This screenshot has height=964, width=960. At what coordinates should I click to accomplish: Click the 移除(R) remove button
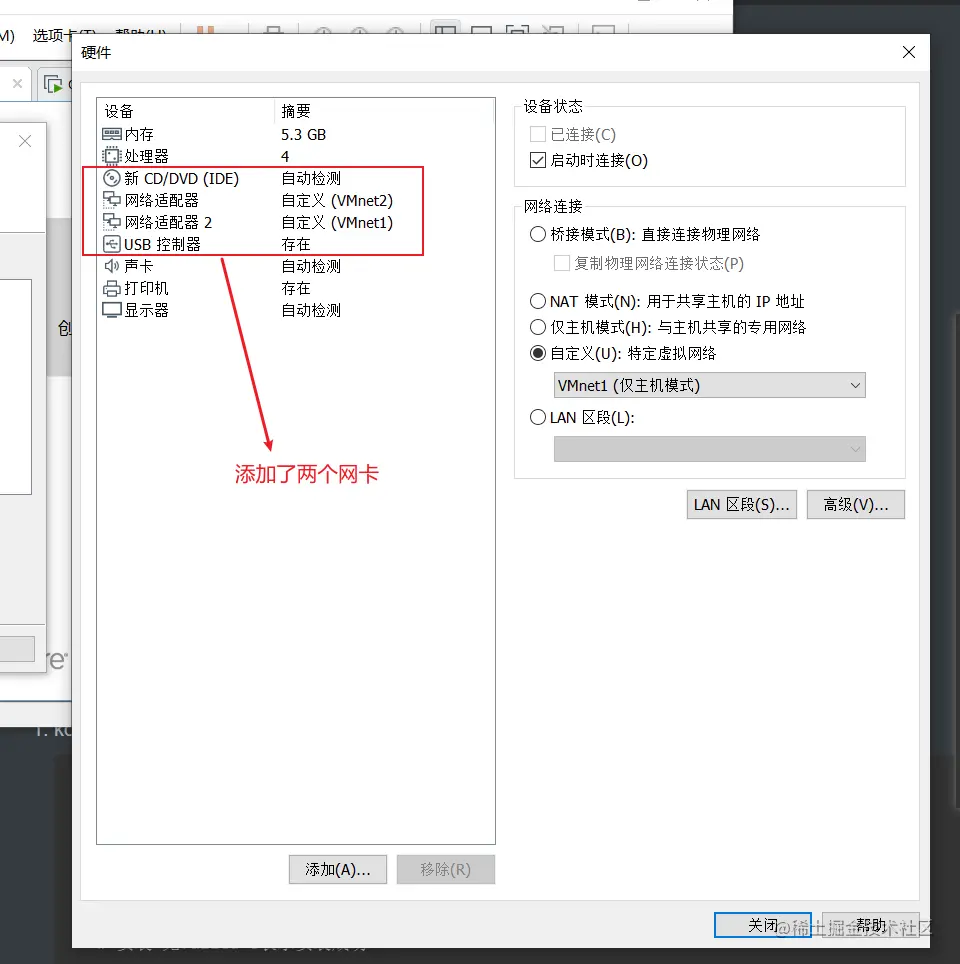point(446,869)
